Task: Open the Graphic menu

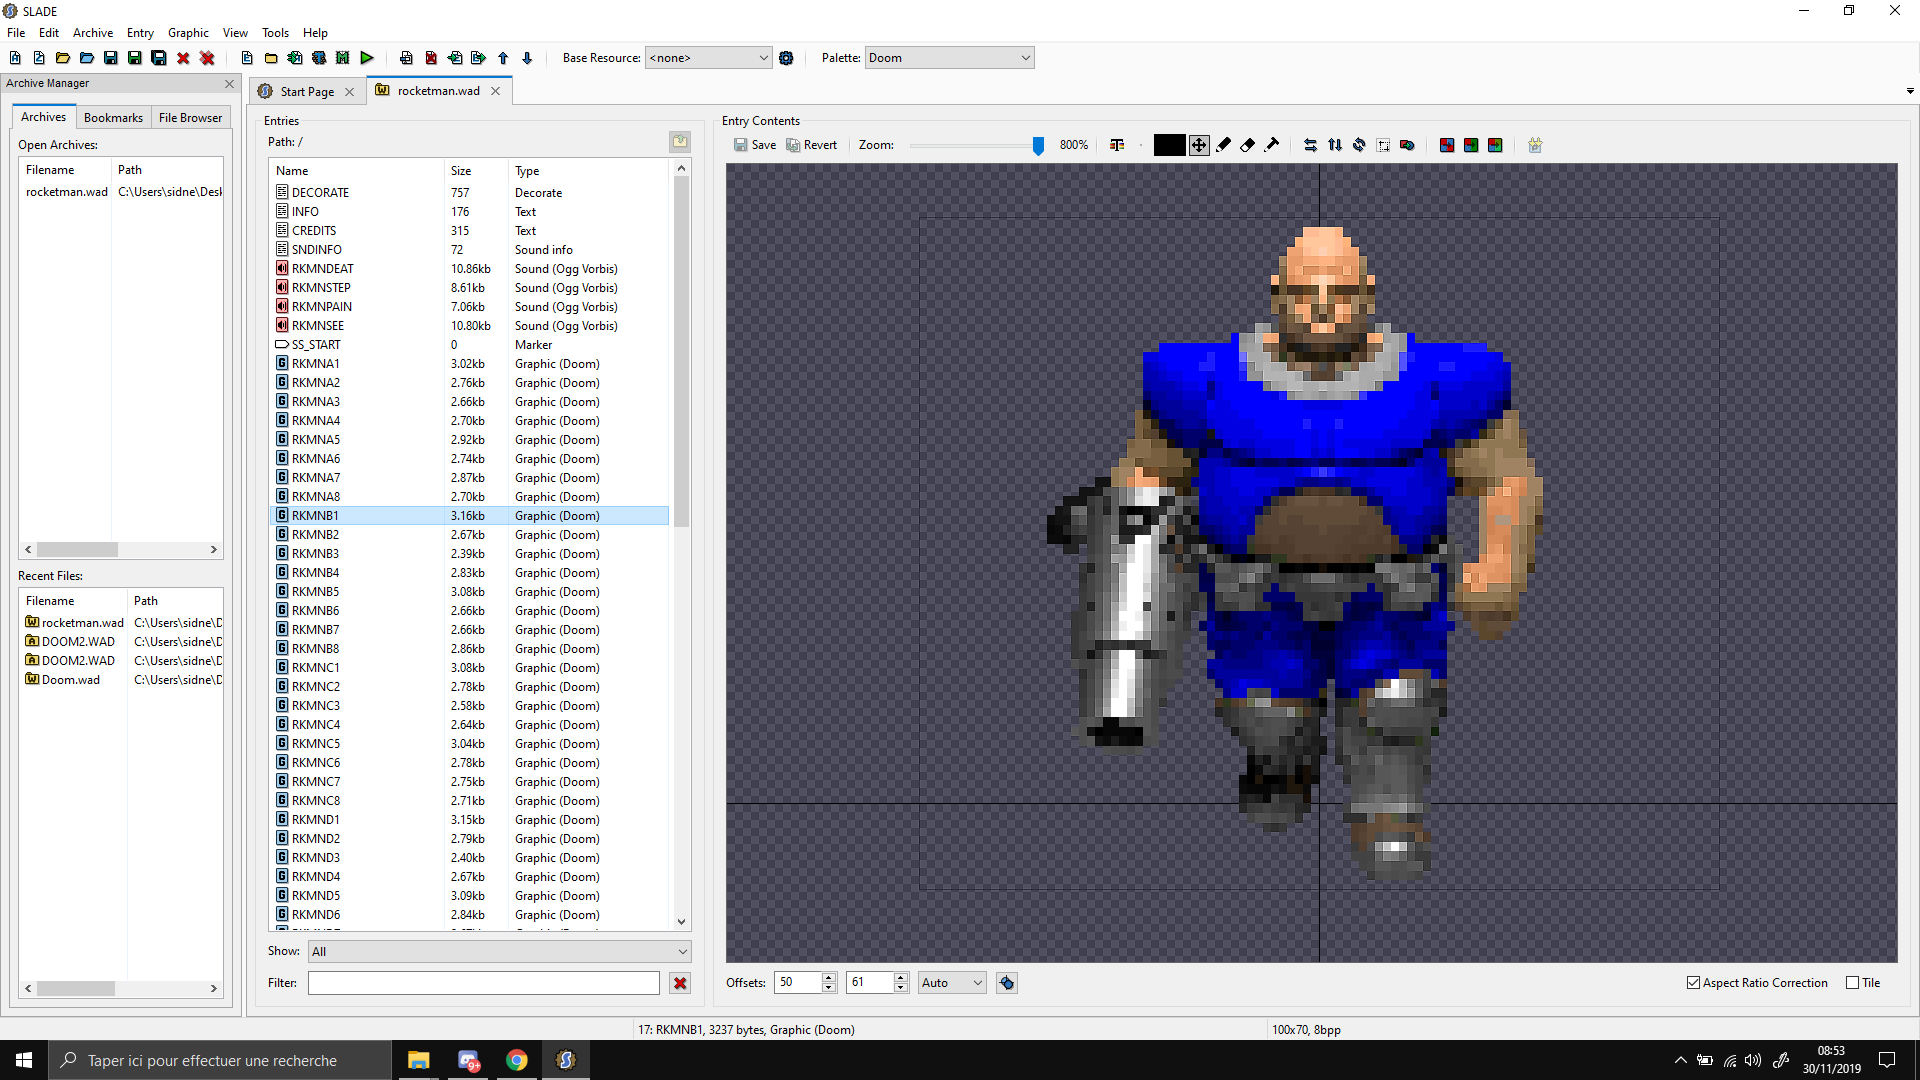Action: click(188, 33)
